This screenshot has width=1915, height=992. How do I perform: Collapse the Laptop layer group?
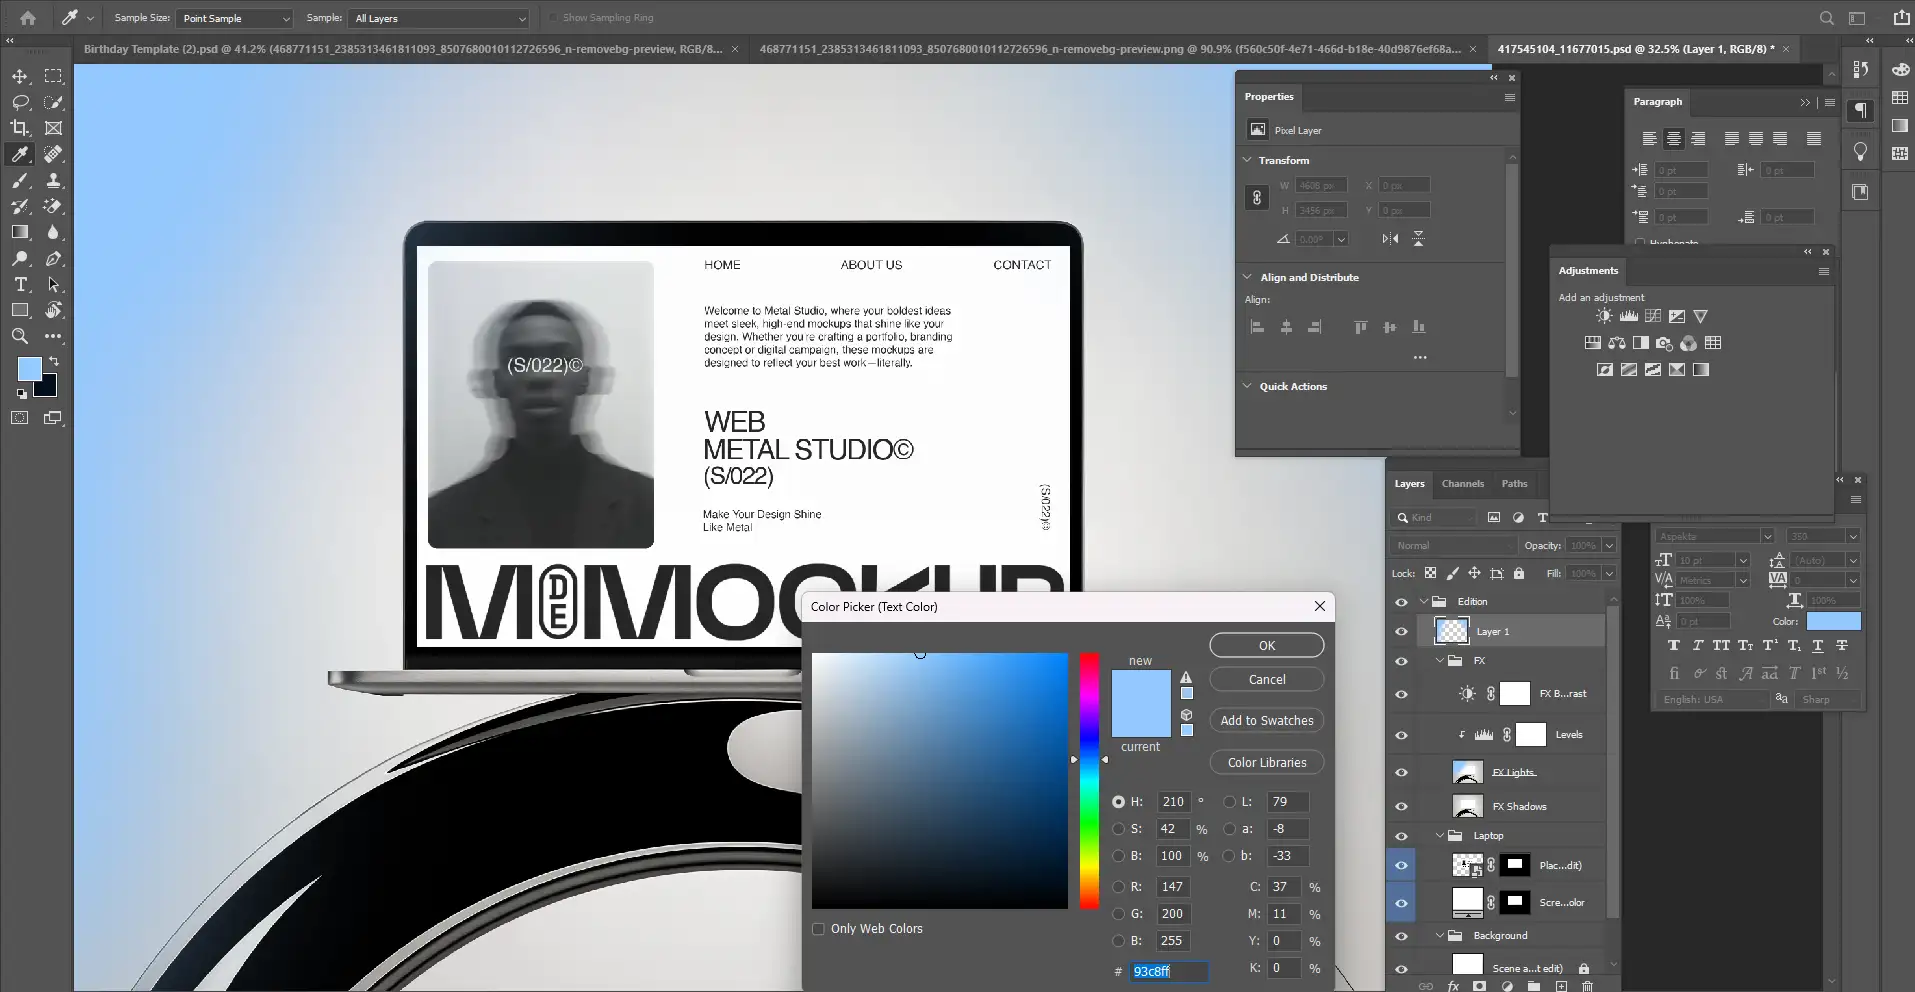tap(1440, 836)
